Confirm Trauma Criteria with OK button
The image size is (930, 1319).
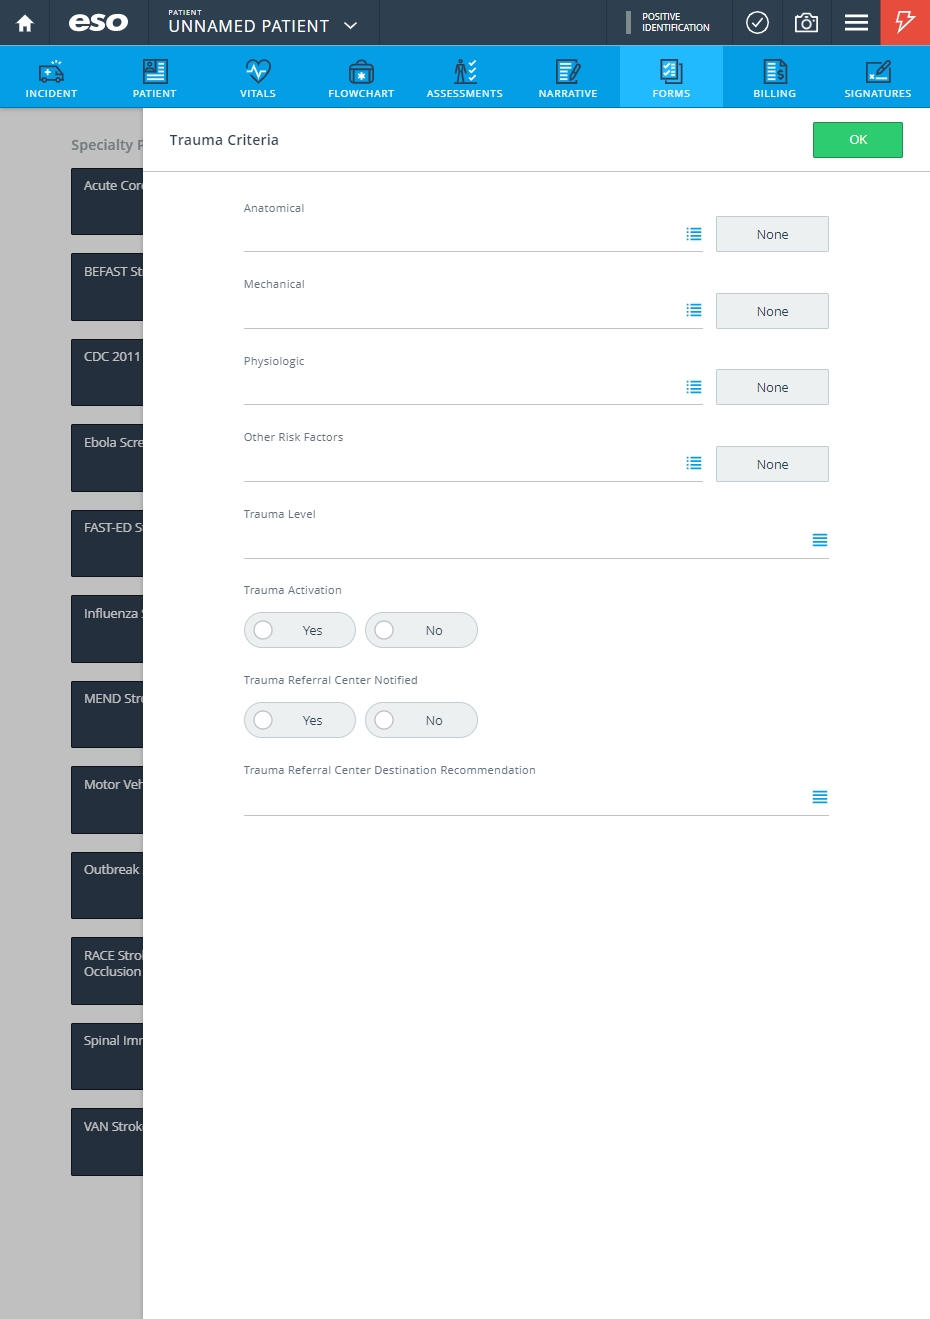point(858,140)
